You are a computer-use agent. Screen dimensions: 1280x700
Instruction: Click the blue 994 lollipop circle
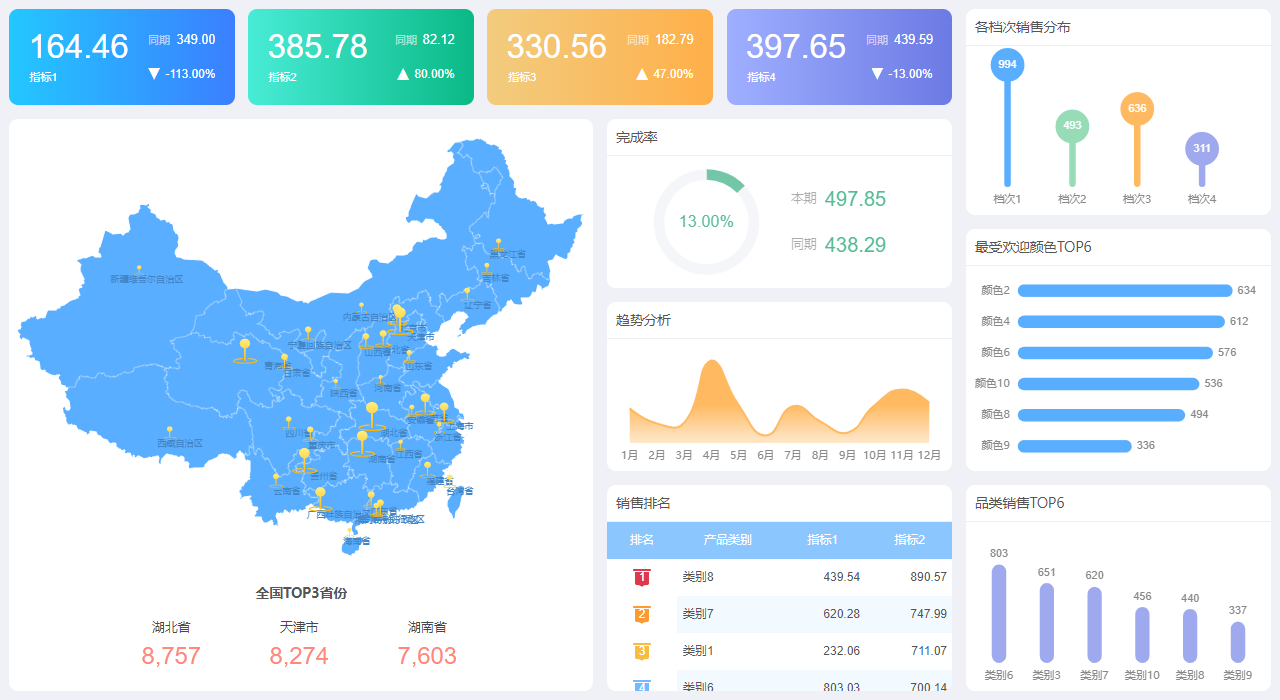coord(1007,64)
